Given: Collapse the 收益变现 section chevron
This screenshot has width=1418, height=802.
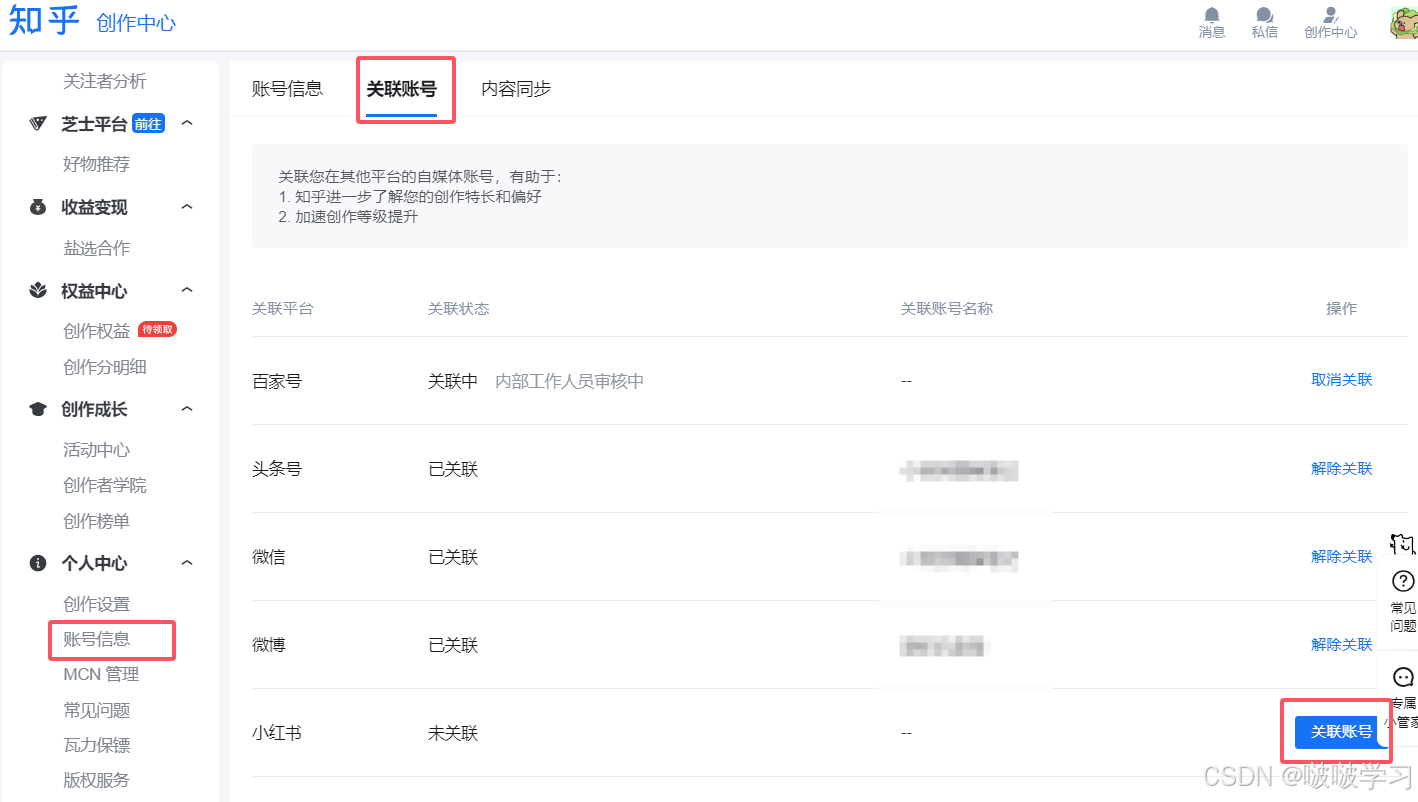Looking at the screenshot, I should click(186, 207).
